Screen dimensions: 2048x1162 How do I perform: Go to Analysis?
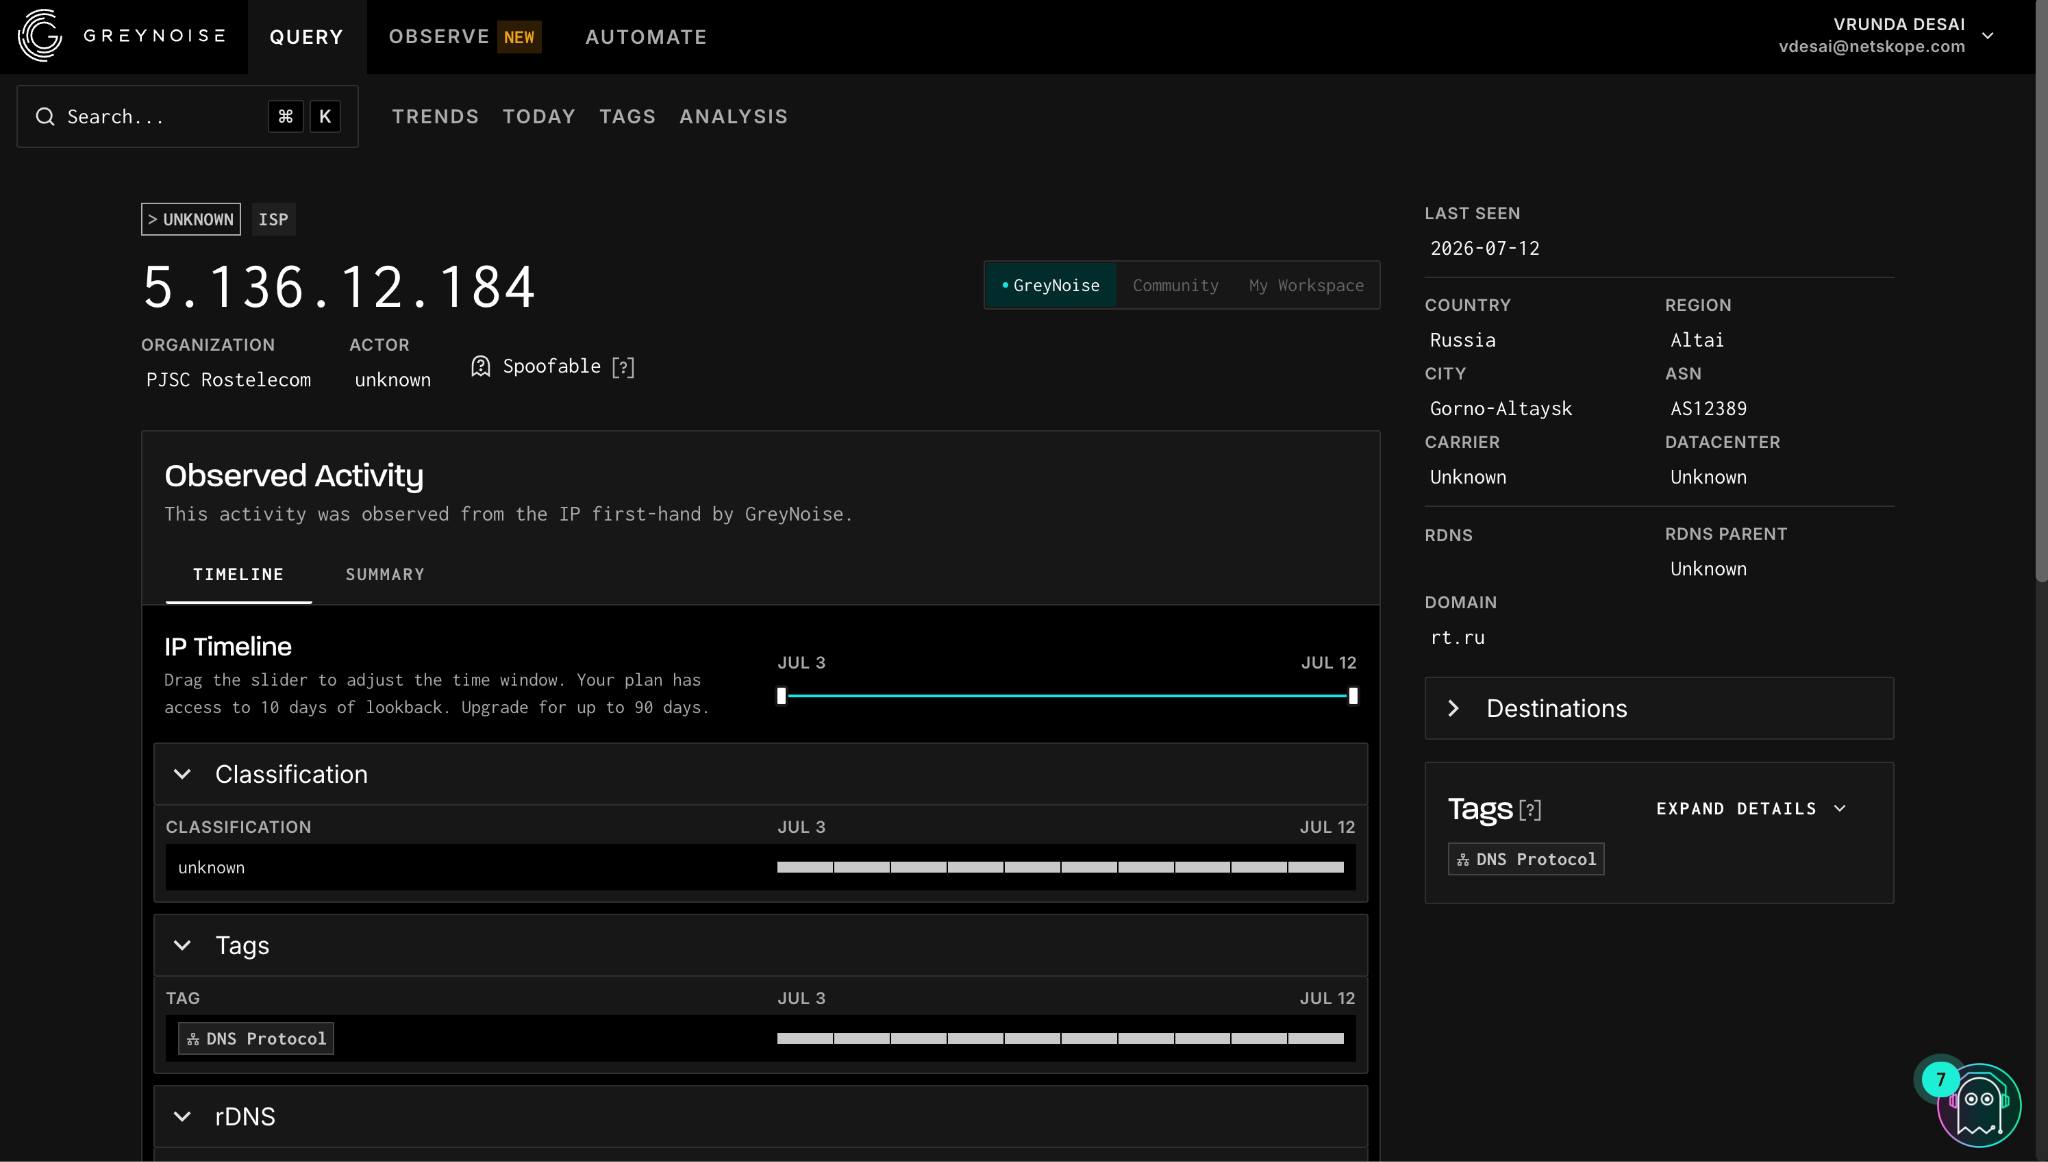[733, 117]
